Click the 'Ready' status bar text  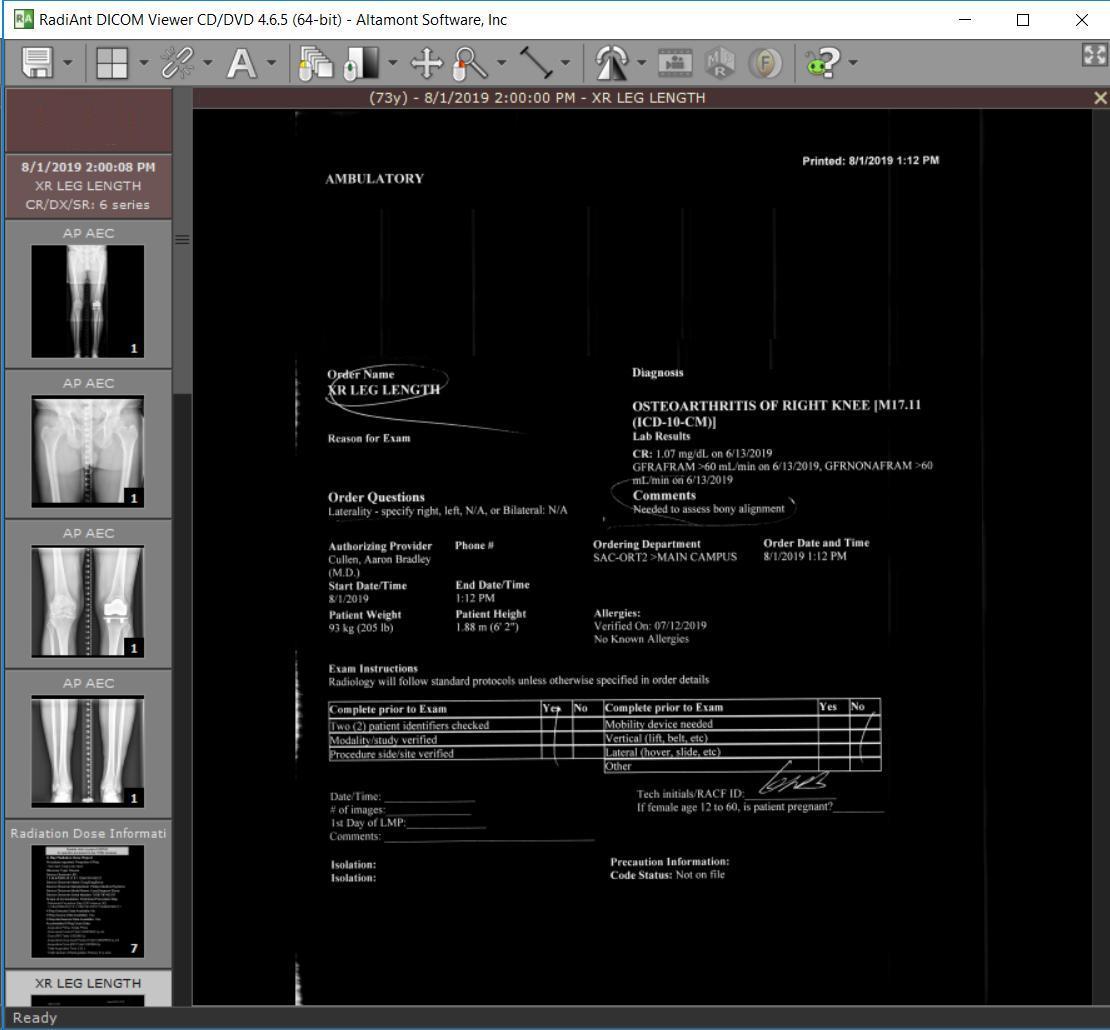(35, 1017)
